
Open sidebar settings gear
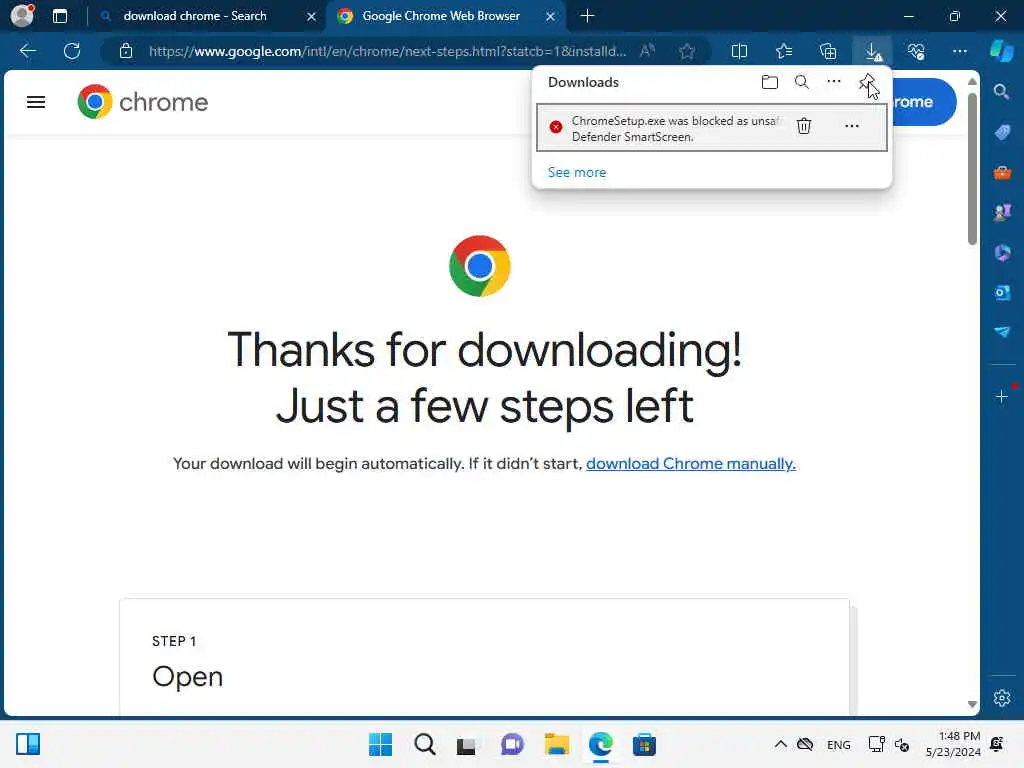tap(1002, 698)
